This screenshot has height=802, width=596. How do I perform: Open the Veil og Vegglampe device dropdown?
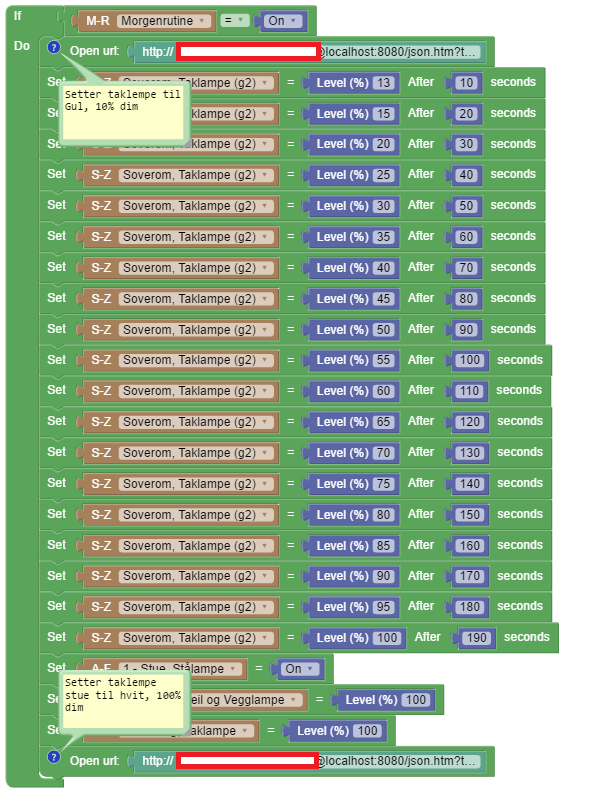coord(243,700)
